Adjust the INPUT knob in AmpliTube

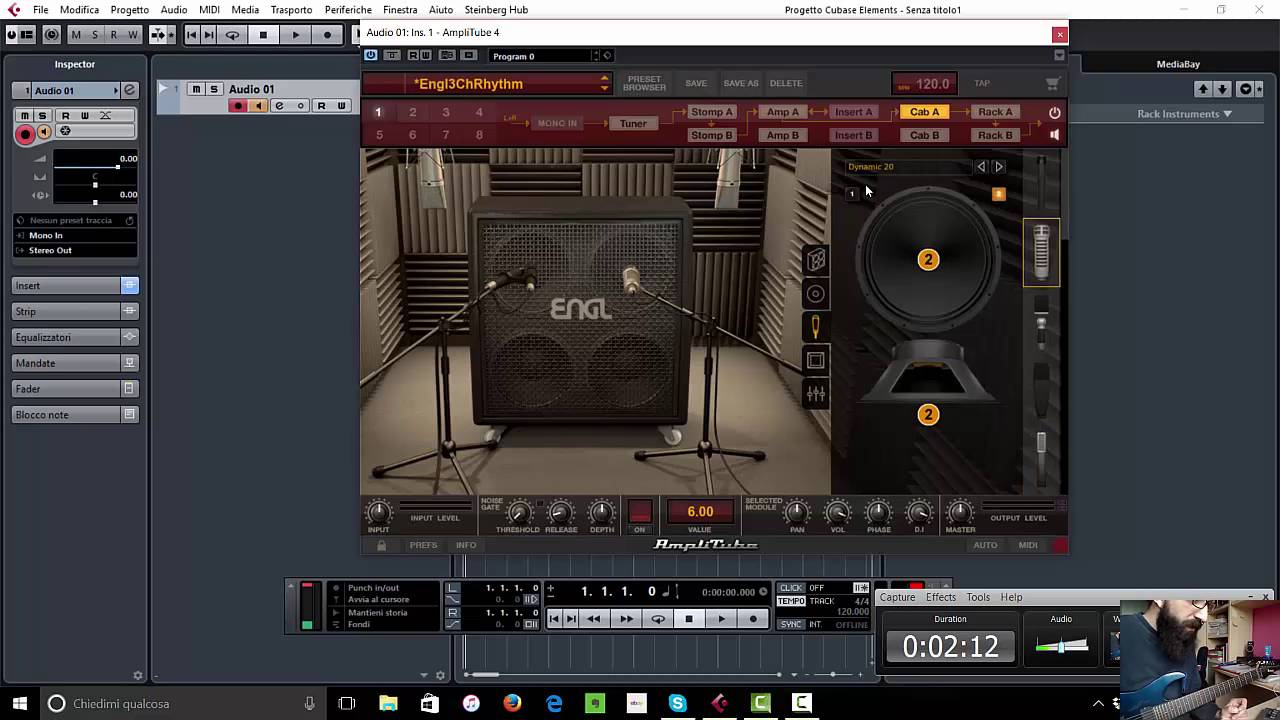coord(378,513)
